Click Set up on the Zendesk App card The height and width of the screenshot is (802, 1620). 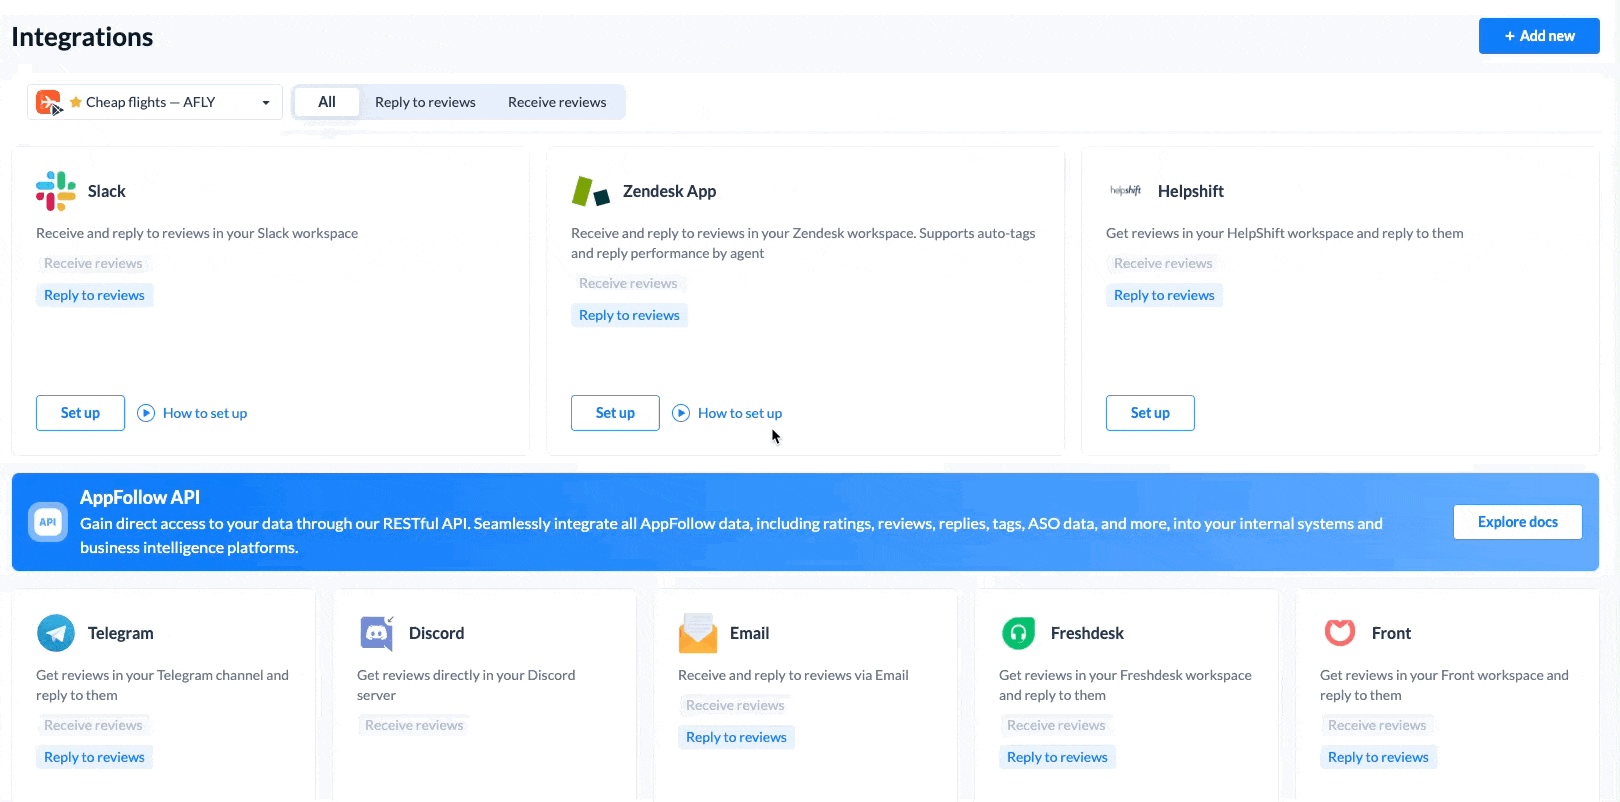(x=615, y=413)
